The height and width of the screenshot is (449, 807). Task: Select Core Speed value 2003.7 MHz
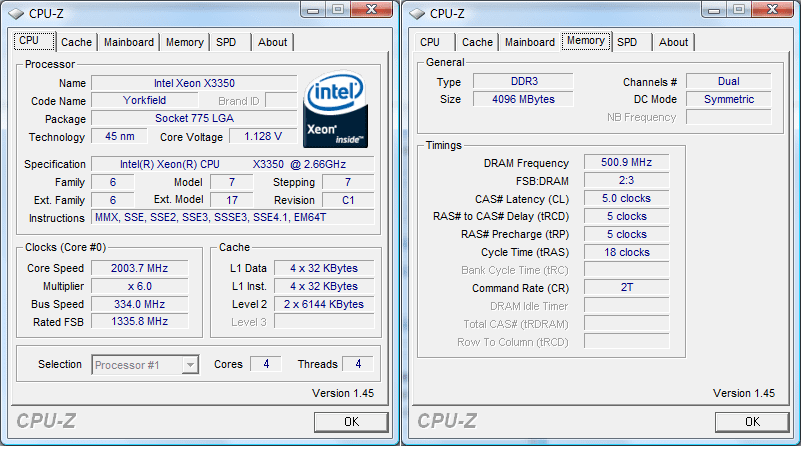coord(139,268)
